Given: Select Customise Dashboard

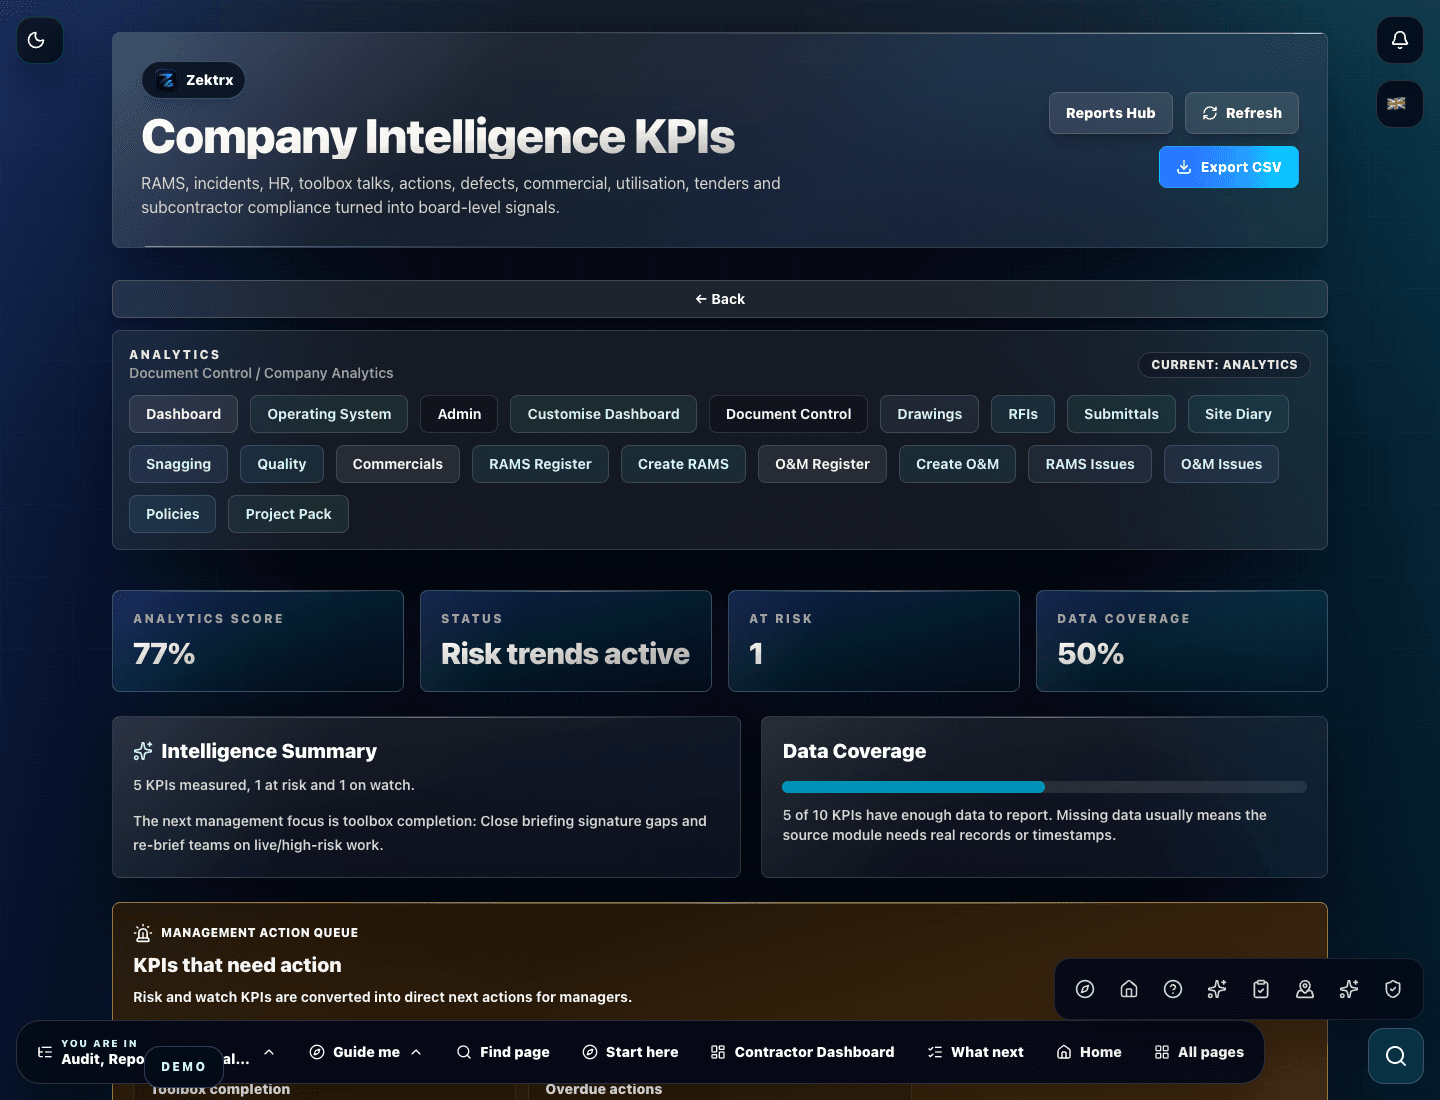Looking at the screenshot, I should (x=603, y=414).
